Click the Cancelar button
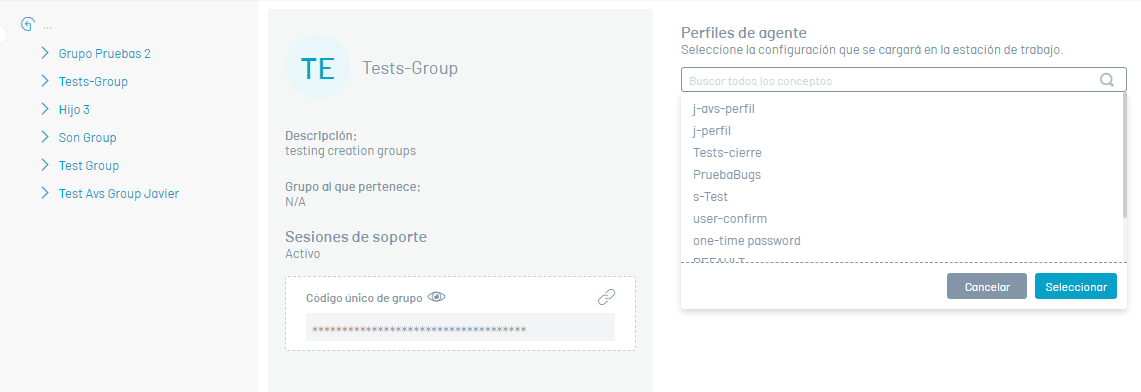1141x392 pixels. tap(987, 287)
